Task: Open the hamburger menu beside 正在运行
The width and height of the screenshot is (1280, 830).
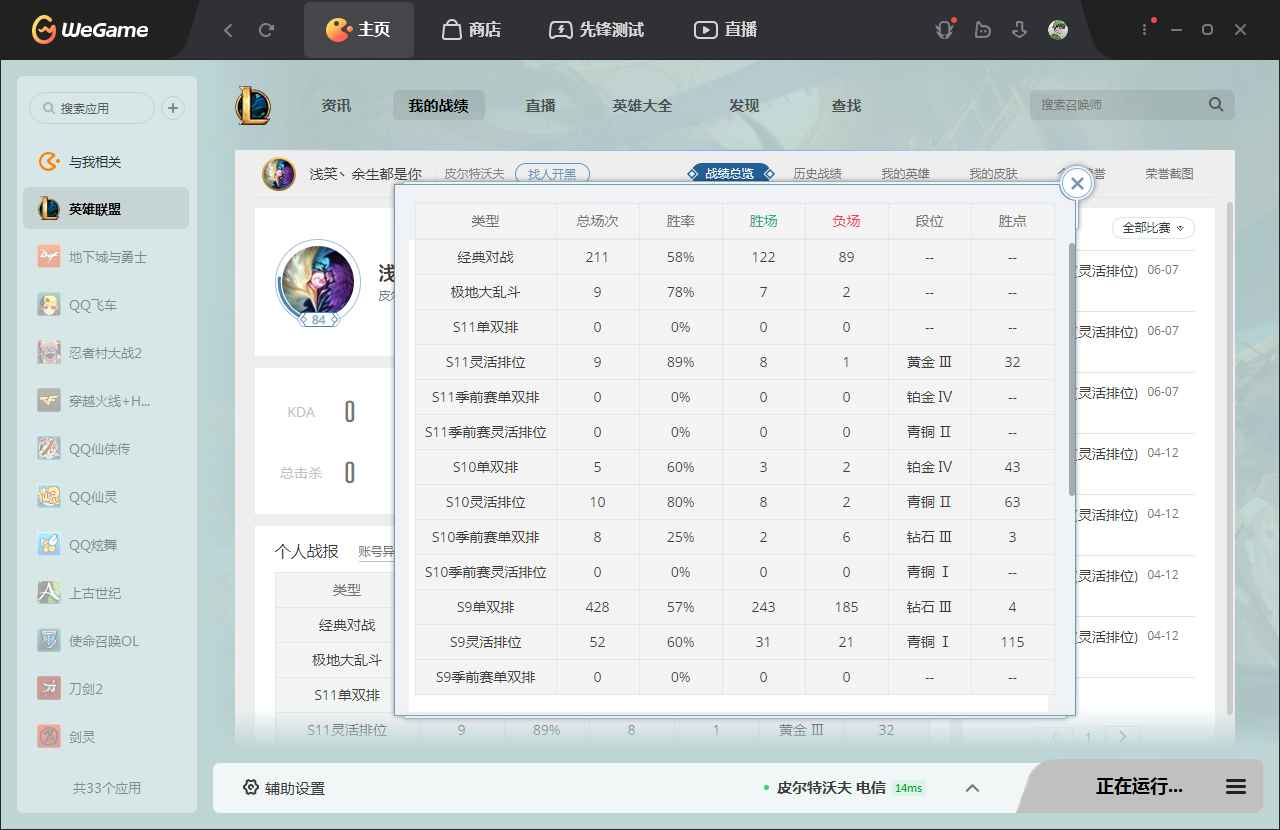Action: tap(1236, 787)
